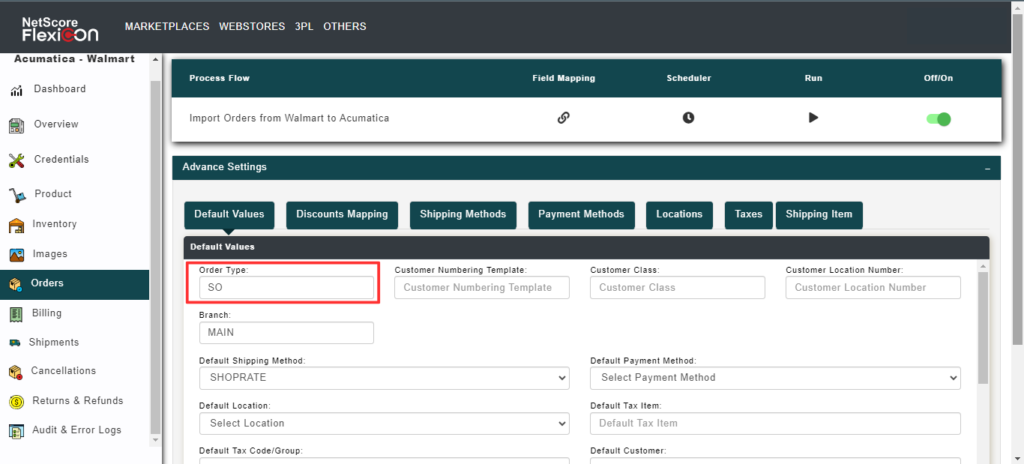
Task: Open the Scheduler clock icon
Action: [x=688, y=118]
